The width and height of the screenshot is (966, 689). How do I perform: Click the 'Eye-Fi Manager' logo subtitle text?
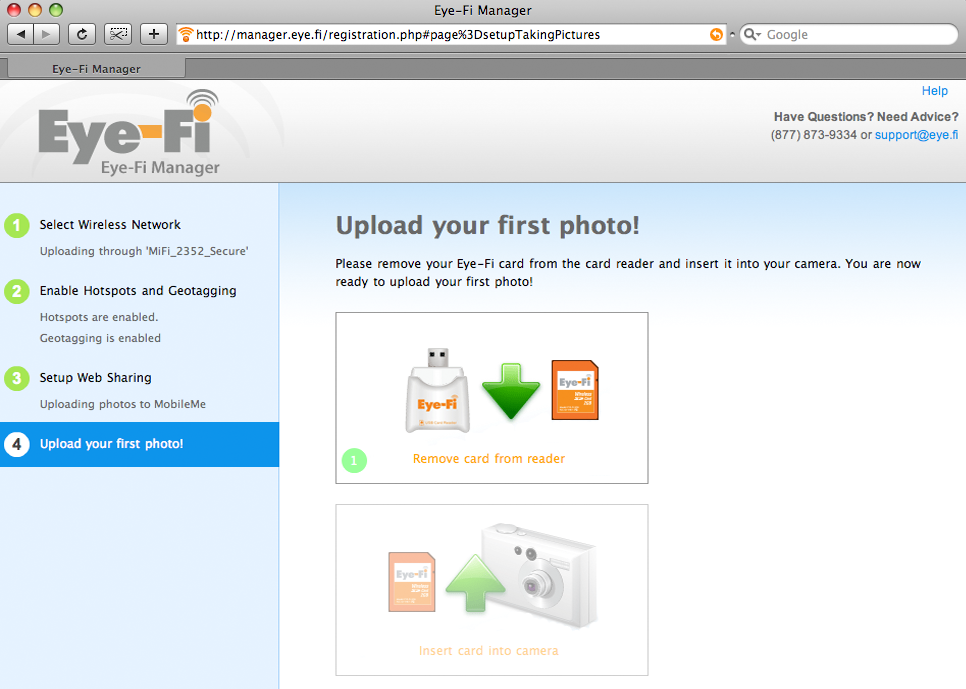click(x=160, y=168)
